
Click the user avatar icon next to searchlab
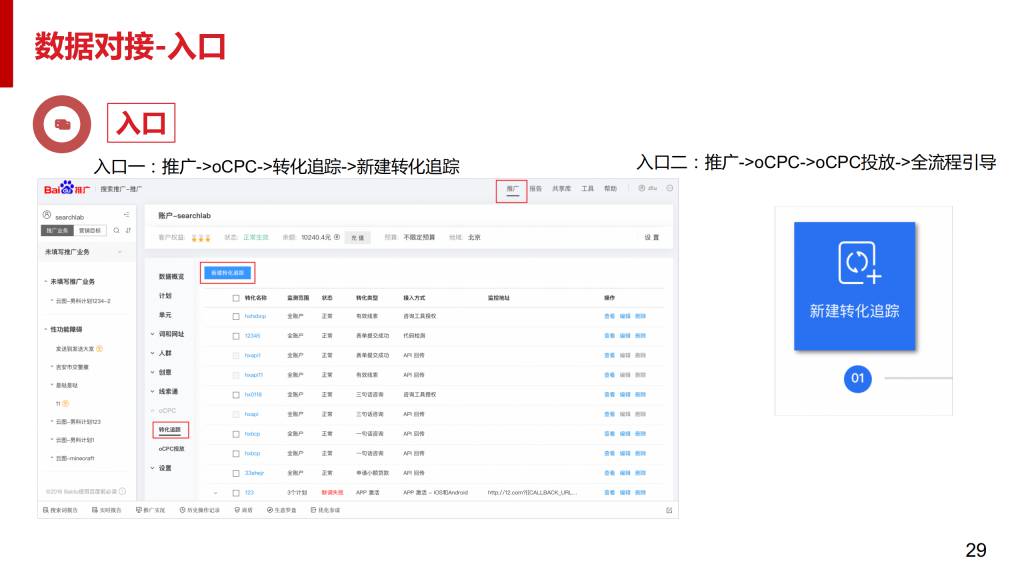click(x=47, y=215)
